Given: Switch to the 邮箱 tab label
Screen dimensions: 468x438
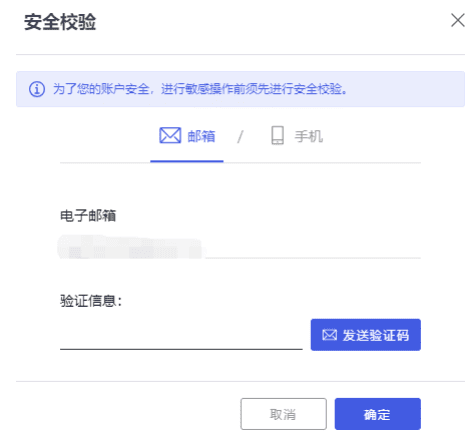Looking at the screenshot, I should tap(201, 136).
